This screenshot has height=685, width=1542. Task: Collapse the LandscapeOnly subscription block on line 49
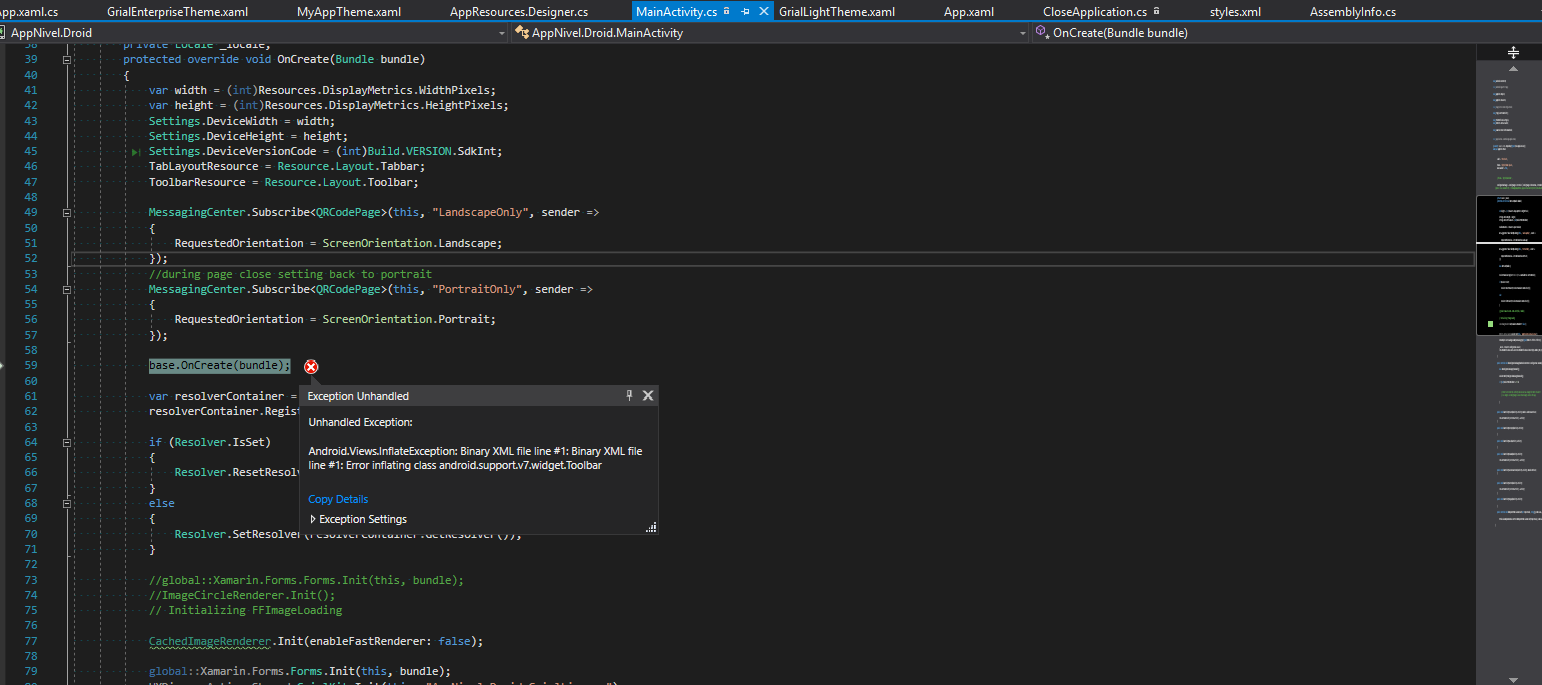pos(66,212)
